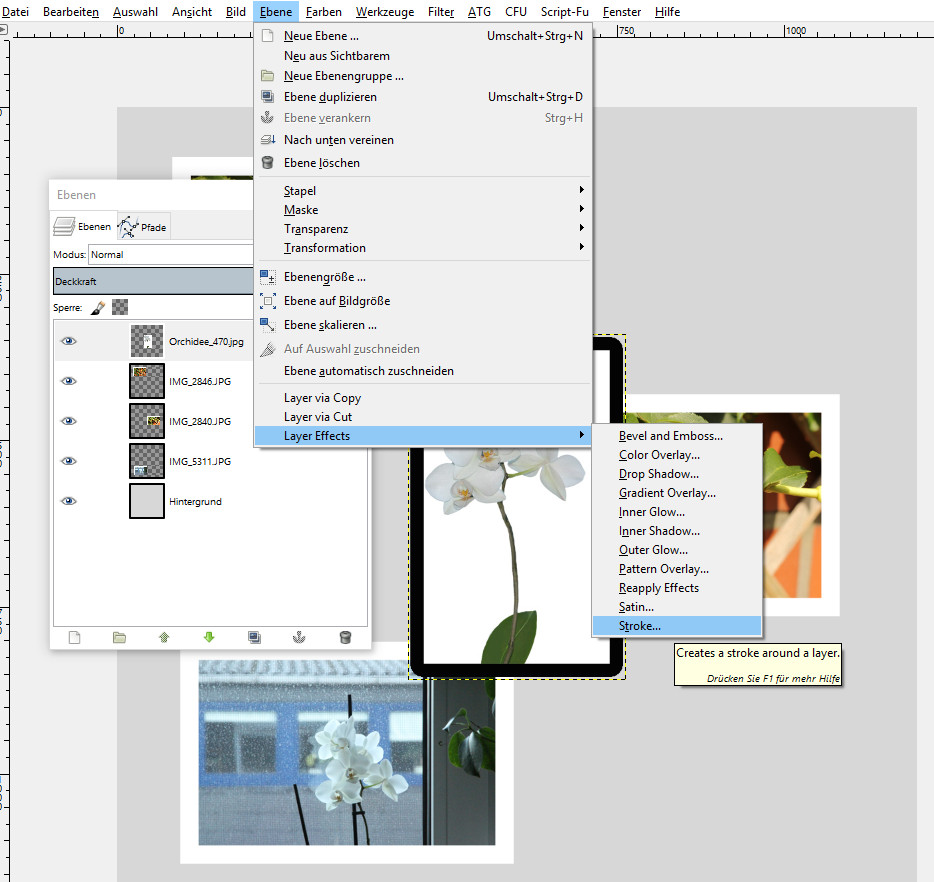Open the Layer Effects submenu
The image size is (934, 882).
point(422,436)
